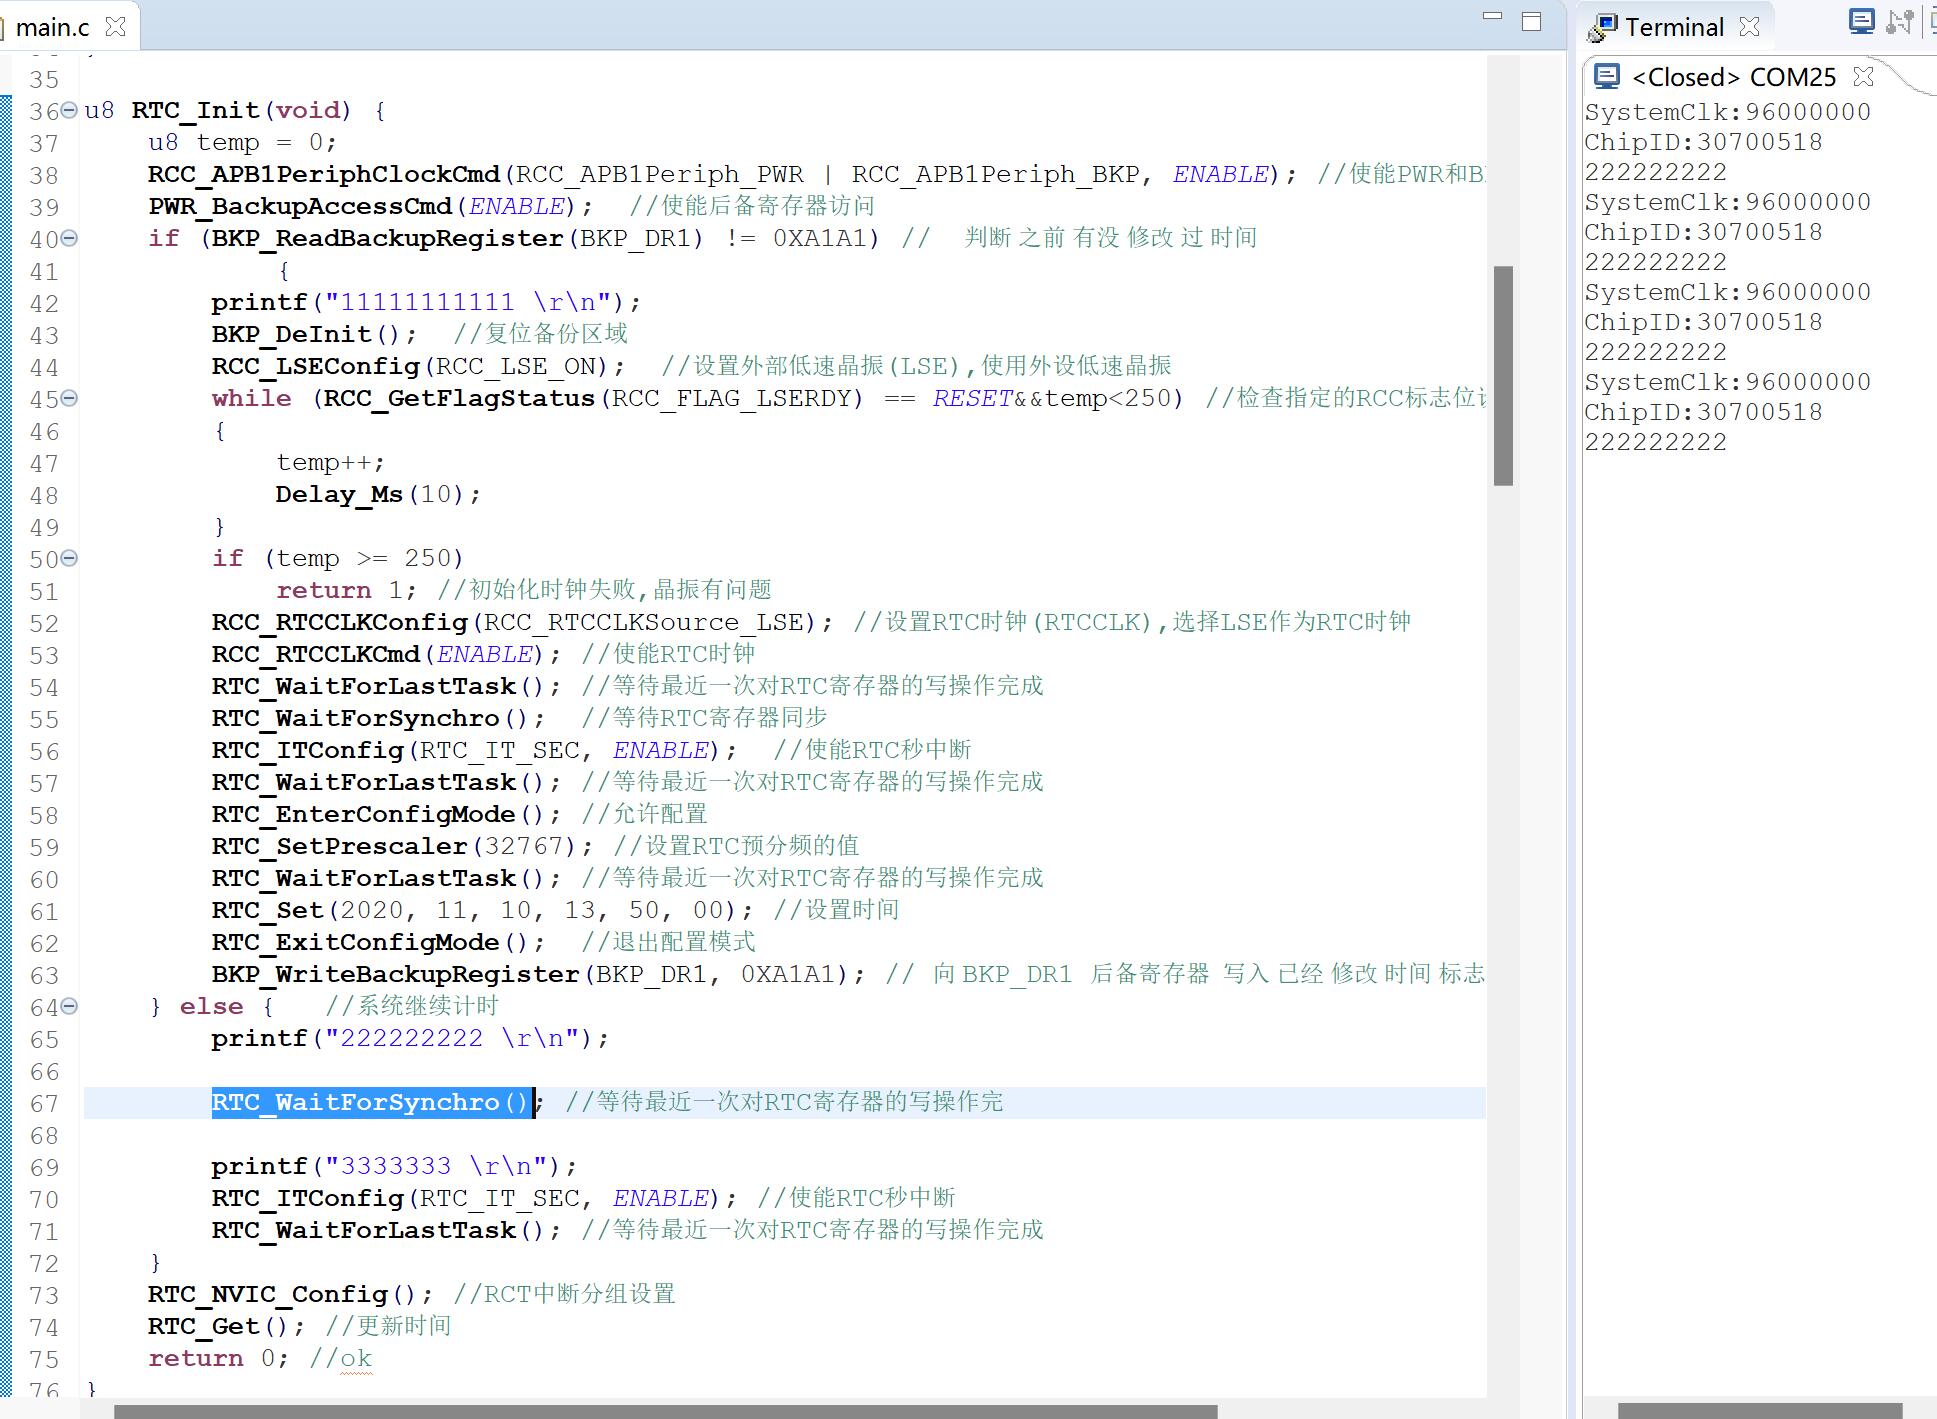Click the COM25 connection monitor icon
This screenshot has height=1419, width=1937.
click(x=1607, y=77)
